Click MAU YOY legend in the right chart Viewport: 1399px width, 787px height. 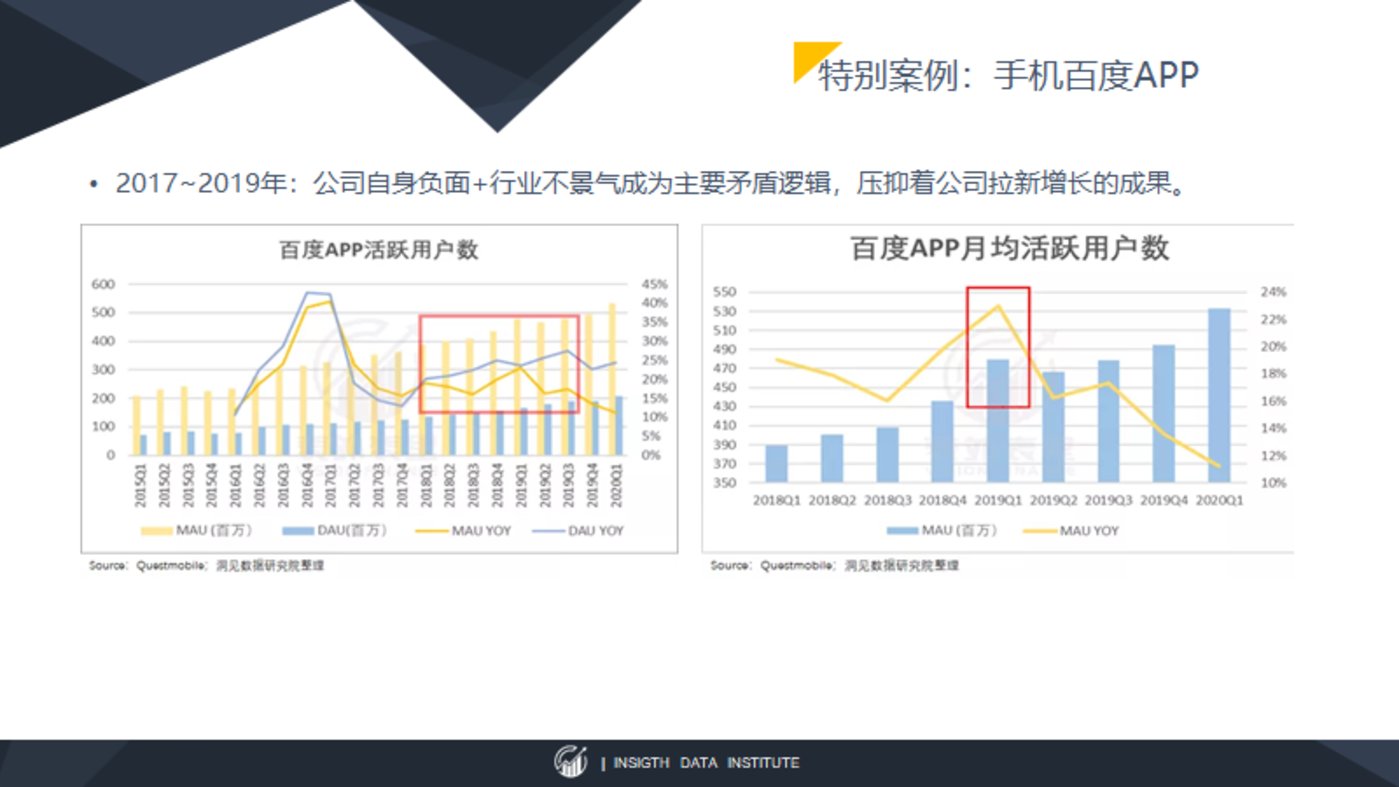[1073, 530]
